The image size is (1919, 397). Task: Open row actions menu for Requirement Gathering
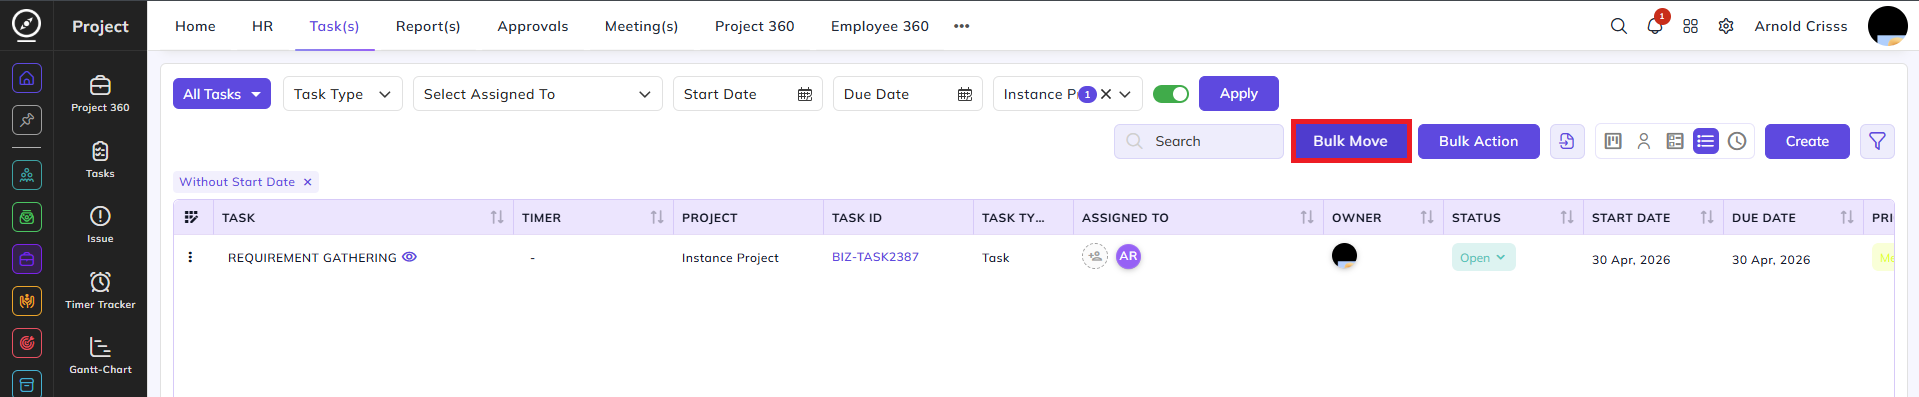(x=190, y=257)
